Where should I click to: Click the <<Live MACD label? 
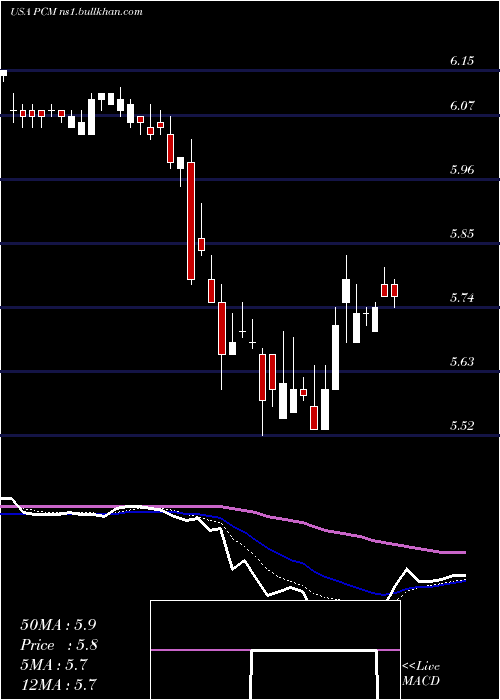click(x=421, y=674)
